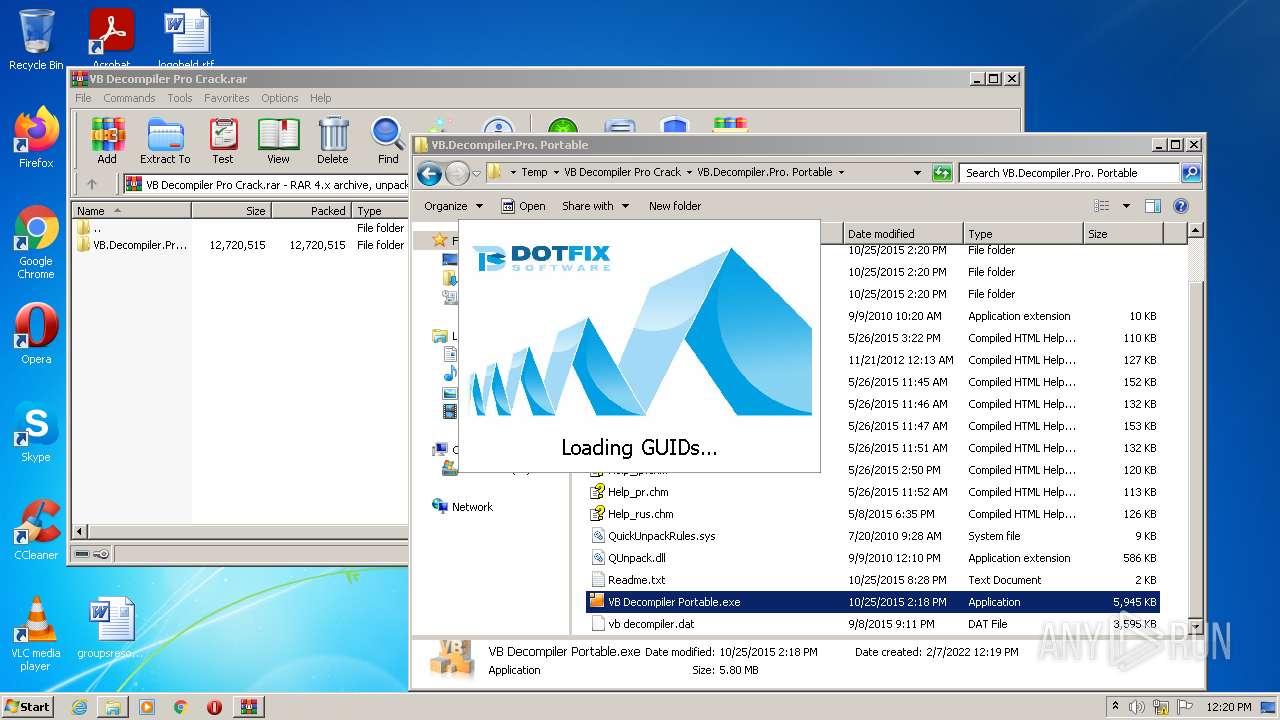Open Explorer help question mark icon
The height and width of the screenshot is (720, 1280).
pyautogui.click(x=1180, y=206)
